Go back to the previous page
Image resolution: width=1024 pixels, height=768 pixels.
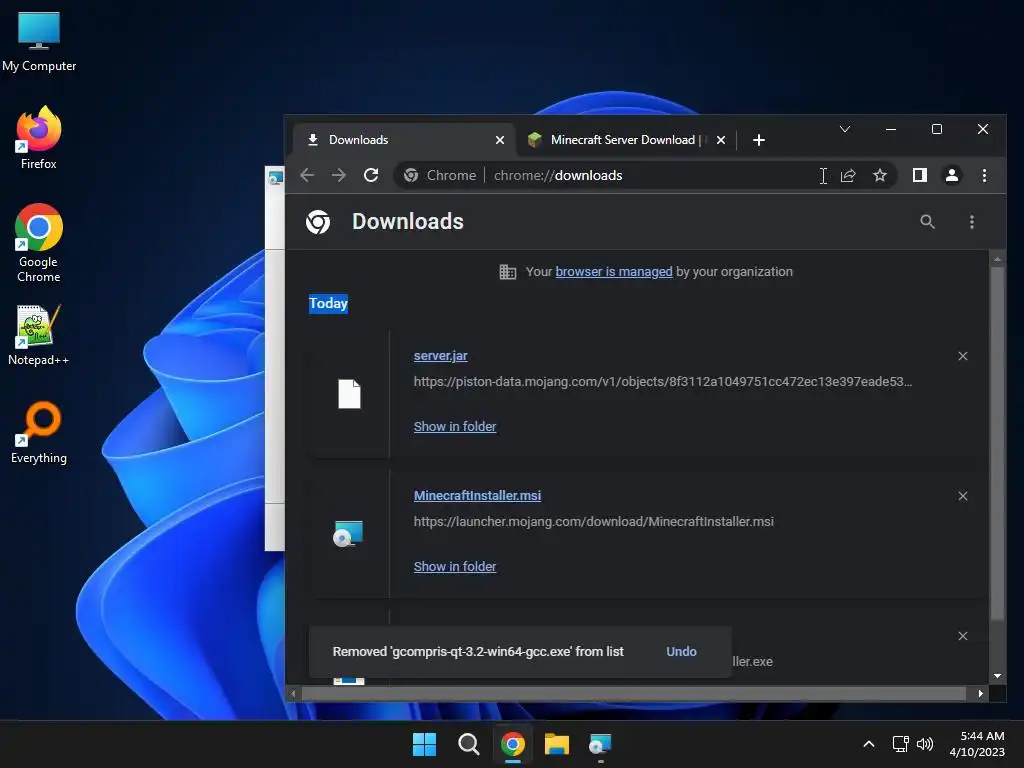click(307, 175)
